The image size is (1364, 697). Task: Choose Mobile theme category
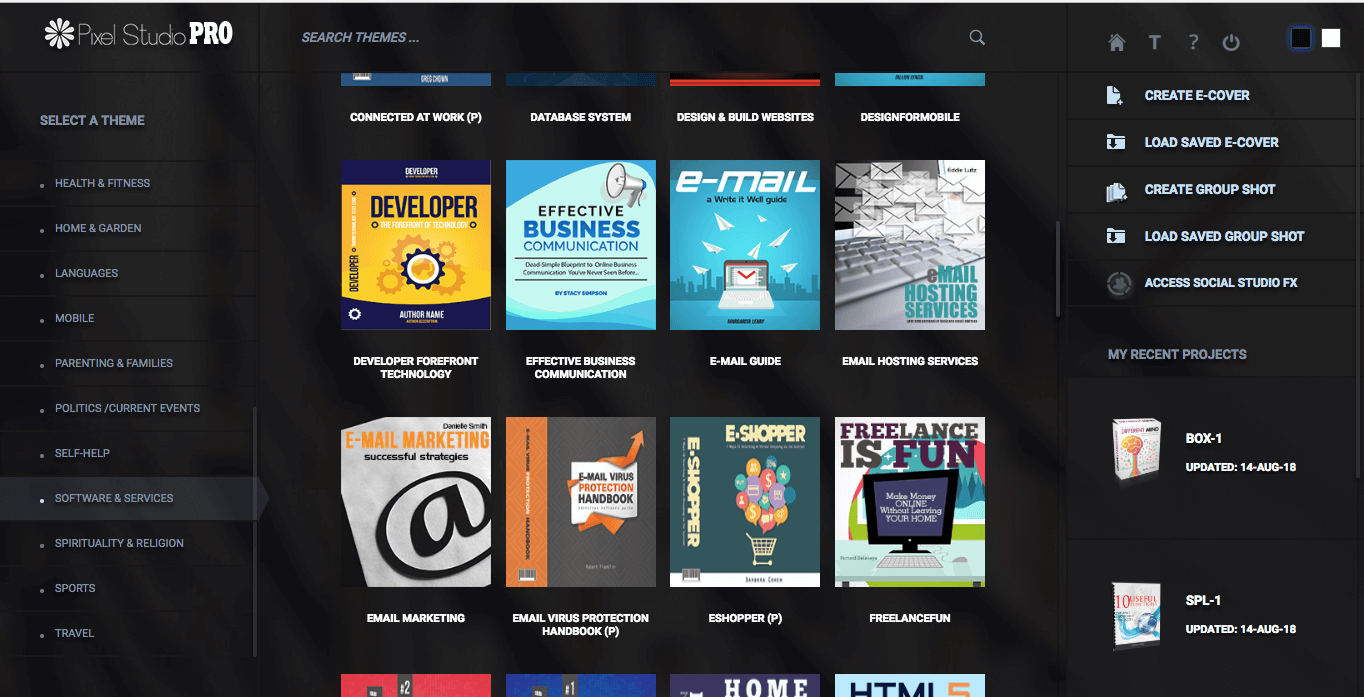point(74,318)
